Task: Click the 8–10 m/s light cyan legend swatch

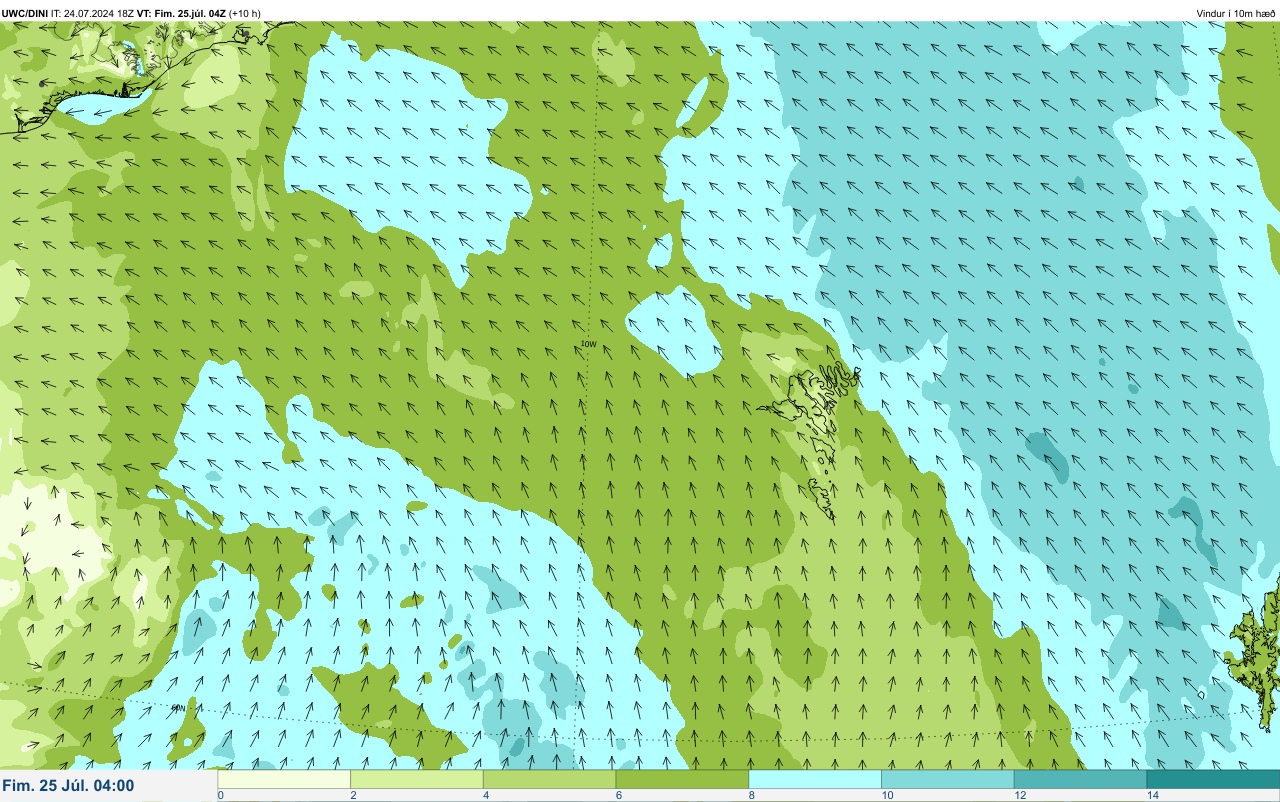Action: tap(815, 780)
